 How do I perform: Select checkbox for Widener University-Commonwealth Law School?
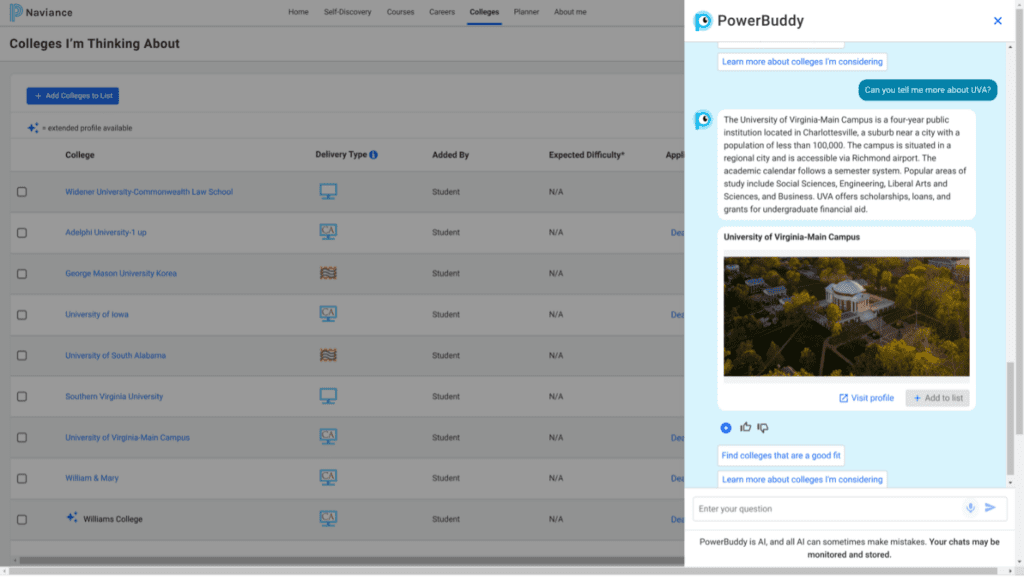(x=22, y=192)
